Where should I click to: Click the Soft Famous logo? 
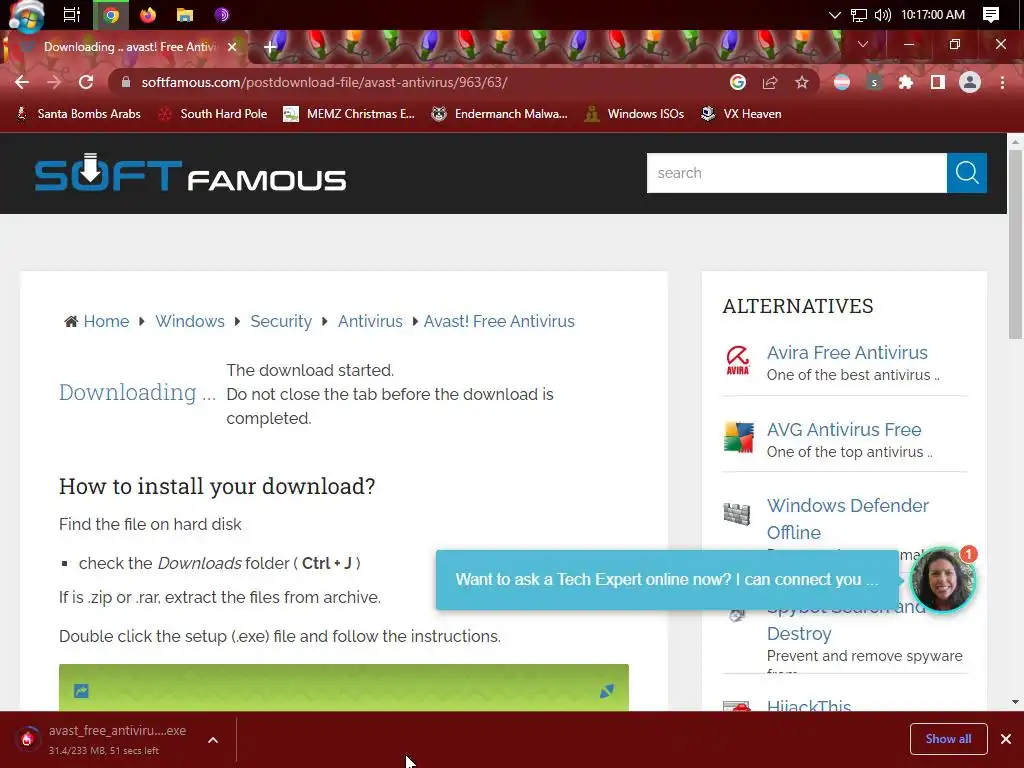pyautogui.click(x=190, y=172)
